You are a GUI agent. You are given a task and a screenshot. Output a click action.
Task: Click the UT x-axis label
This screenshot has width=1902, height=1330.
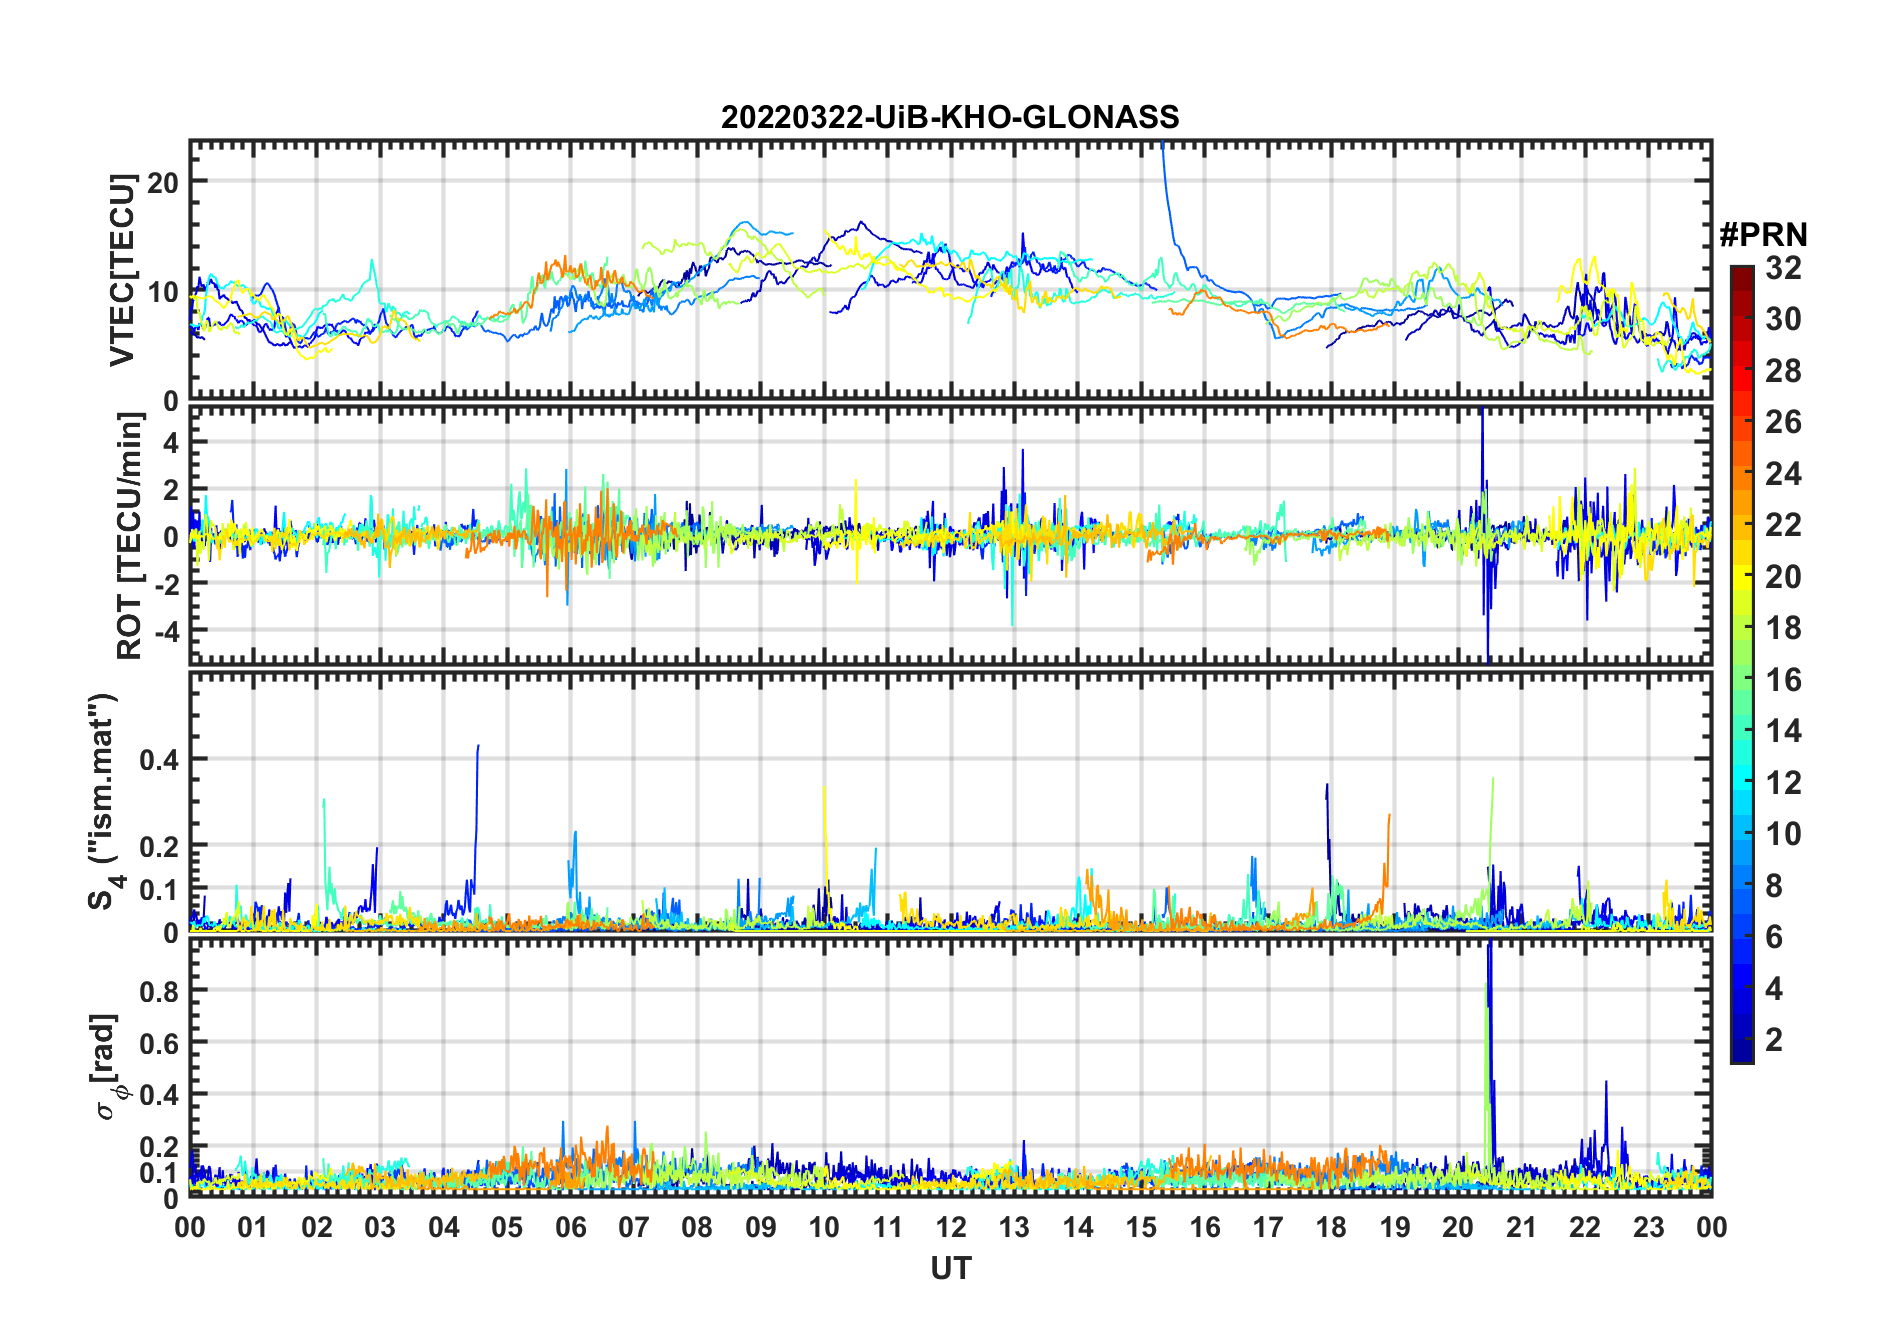tap(950, 1268)
